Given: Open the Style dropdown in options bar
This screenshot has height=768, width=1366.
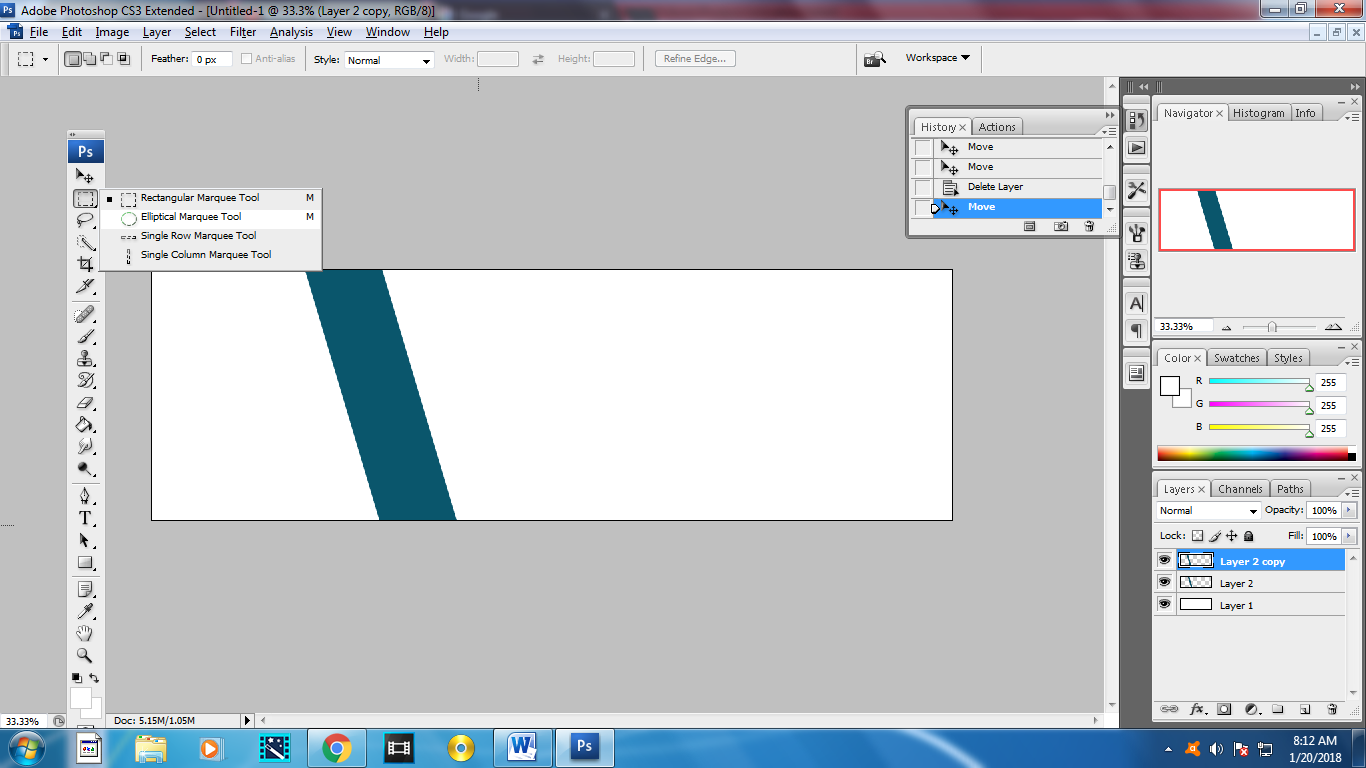Looking at the screenshot, I should (x=389, y=60).
